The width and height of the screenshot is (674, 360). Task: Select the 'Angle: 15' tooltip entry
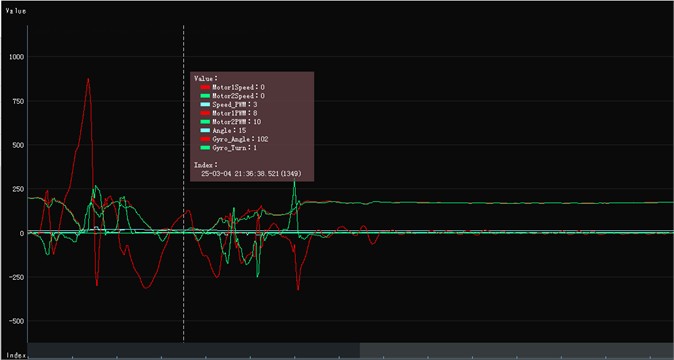224,130
